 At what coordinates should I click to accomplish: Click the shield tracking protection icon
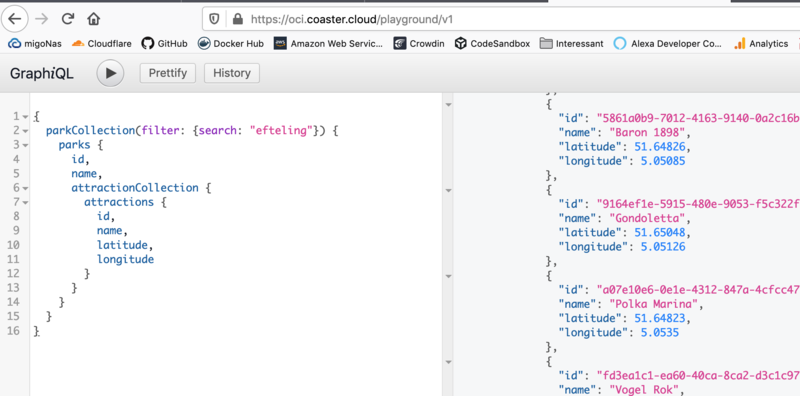[214, 19]
